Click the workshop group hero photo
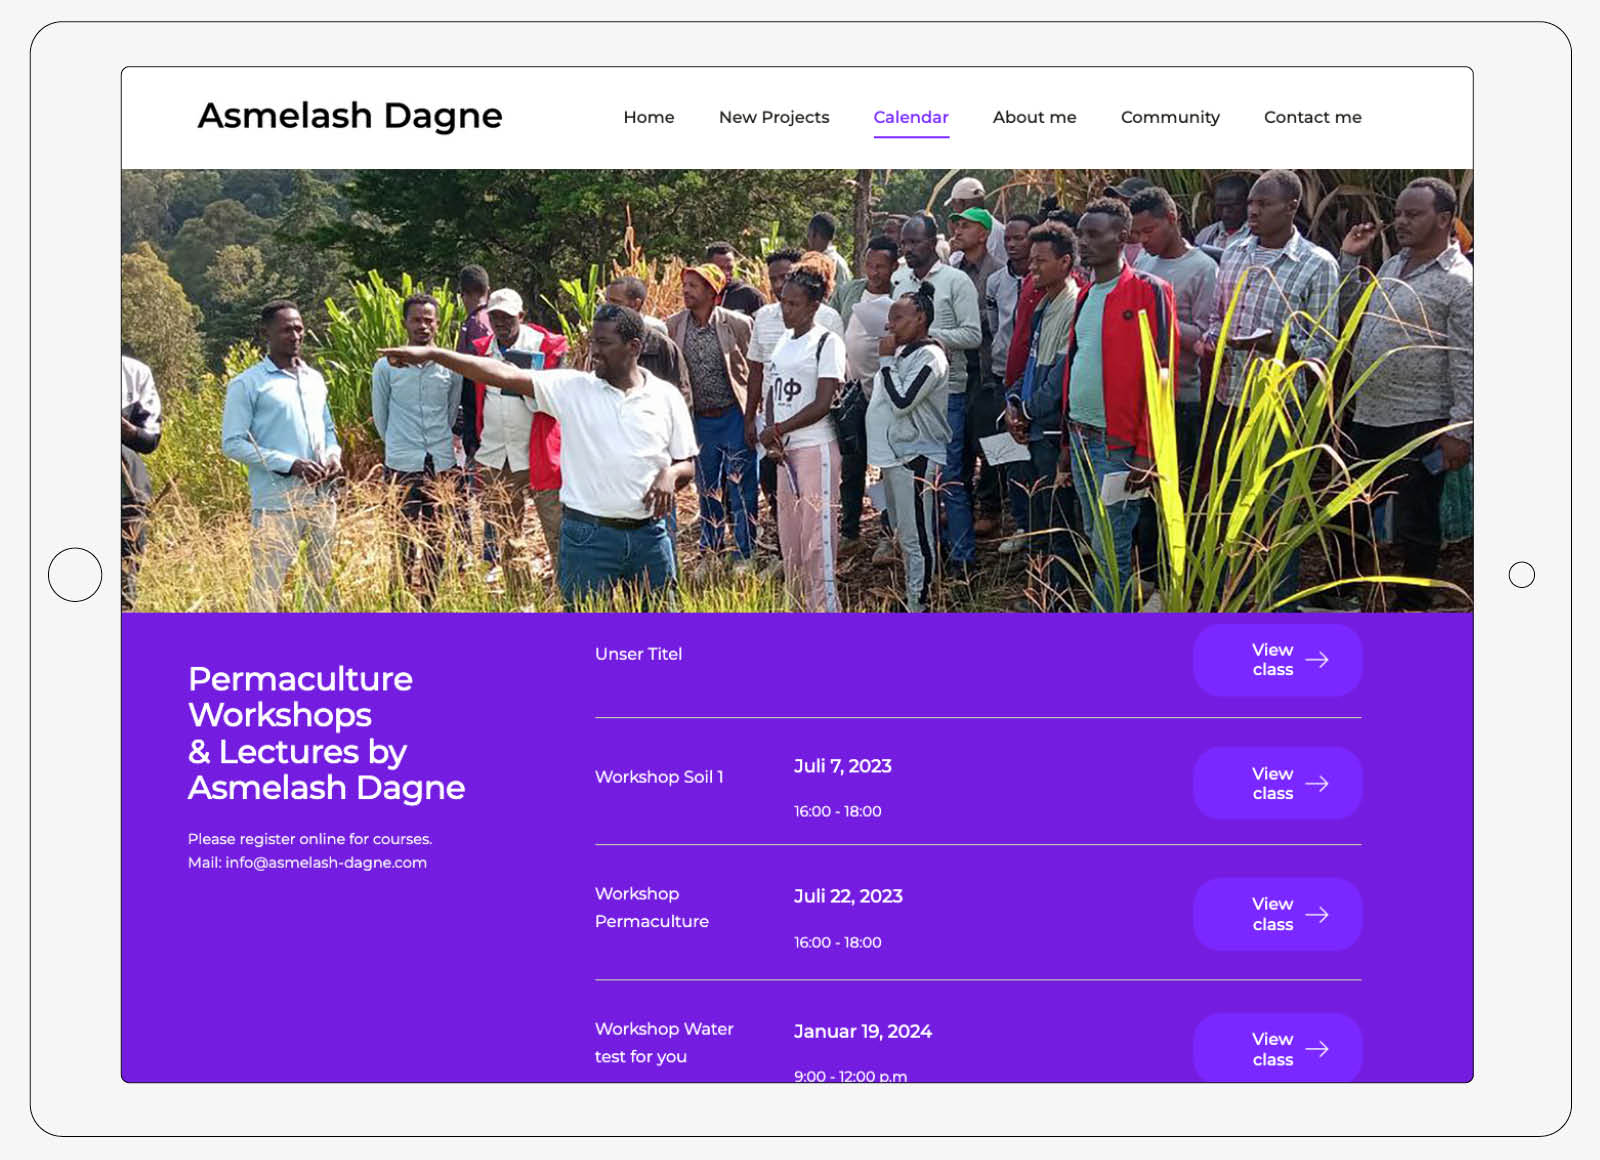 pyautogui.click(x=797, y=391)
